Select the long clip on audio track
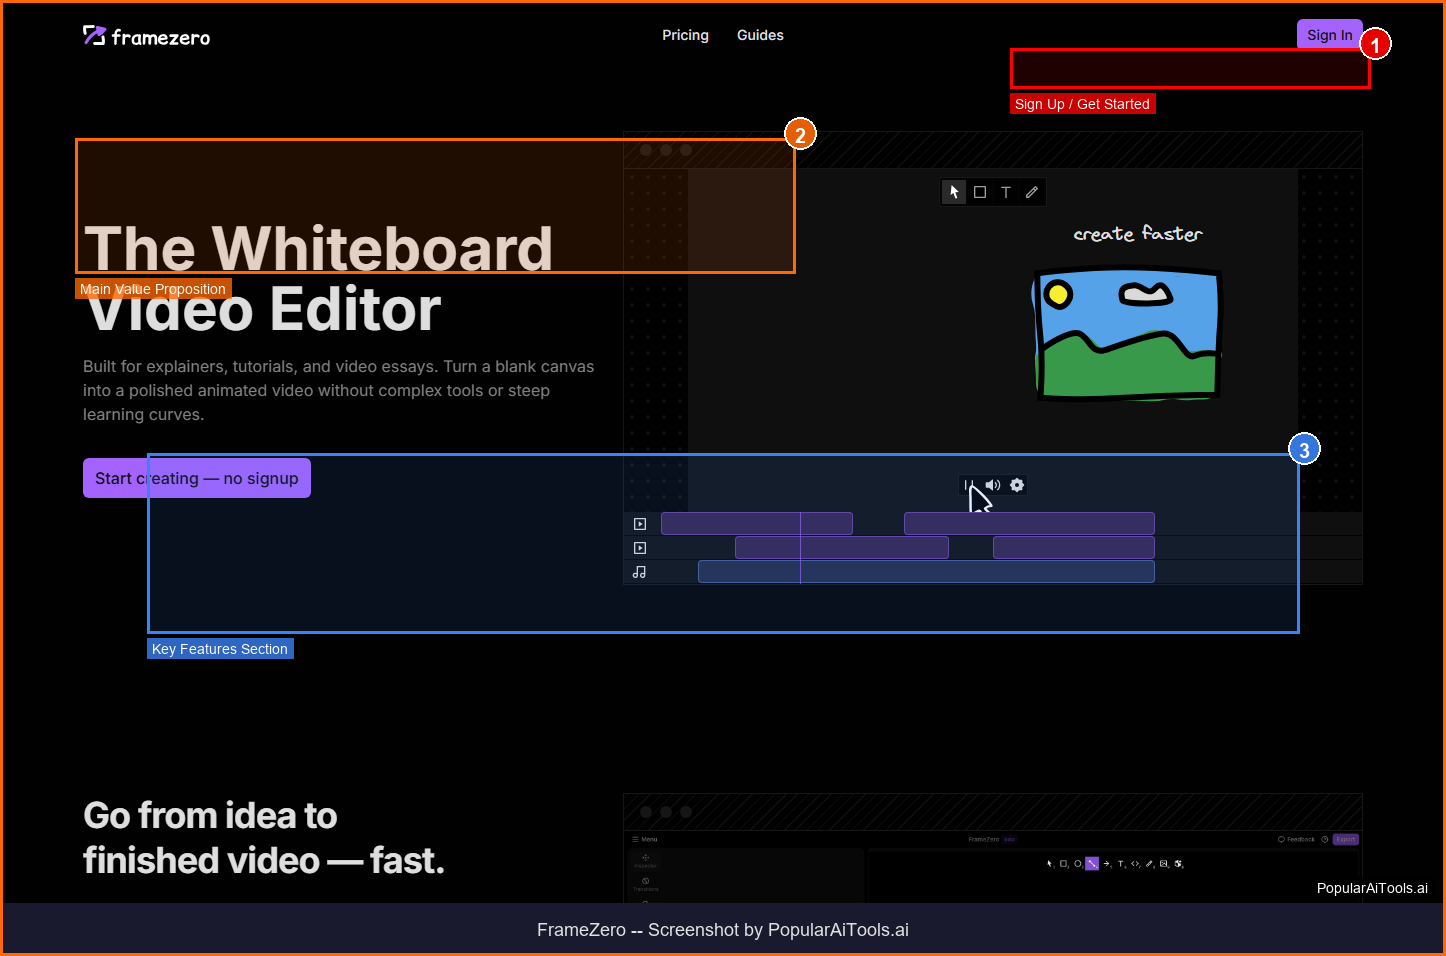The width and height of the screenshot is (1446, 956). pos(926,572)
